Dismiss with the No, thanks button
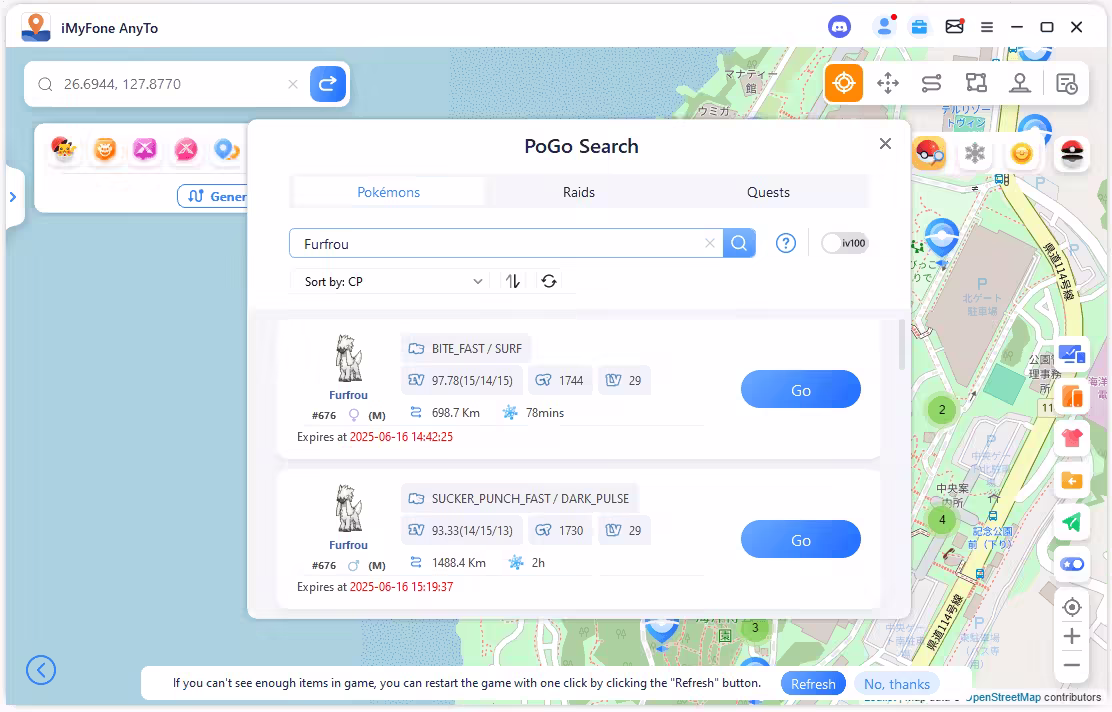The height and width of the screenshot is (712, 1112). click(896, 684)
